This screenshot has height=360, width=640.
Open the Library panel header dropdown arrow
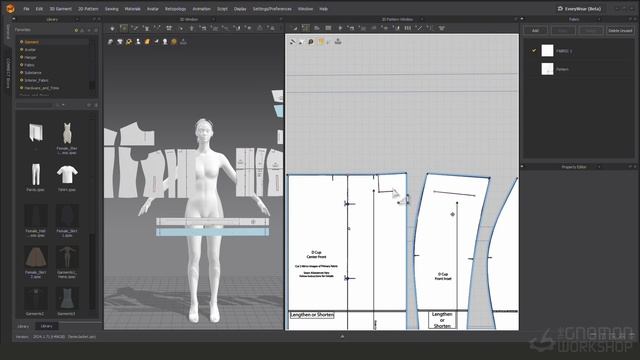point(77,19)
